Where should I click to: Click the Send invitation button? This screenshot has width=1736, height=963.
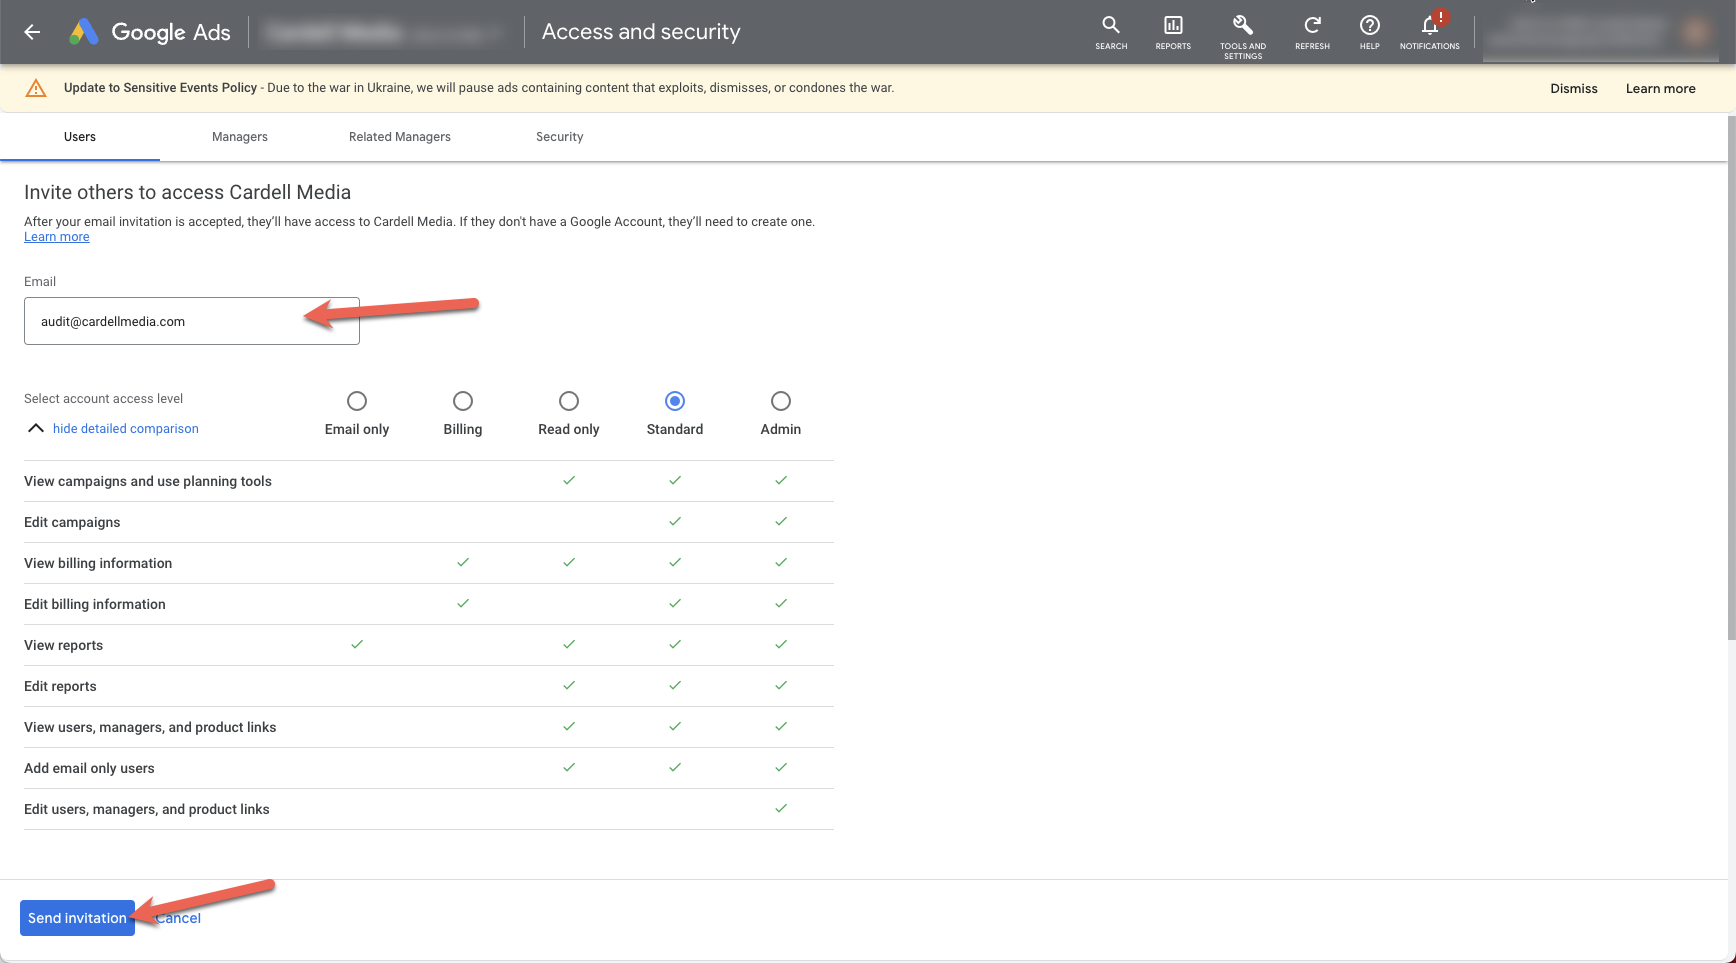(77, 918)
